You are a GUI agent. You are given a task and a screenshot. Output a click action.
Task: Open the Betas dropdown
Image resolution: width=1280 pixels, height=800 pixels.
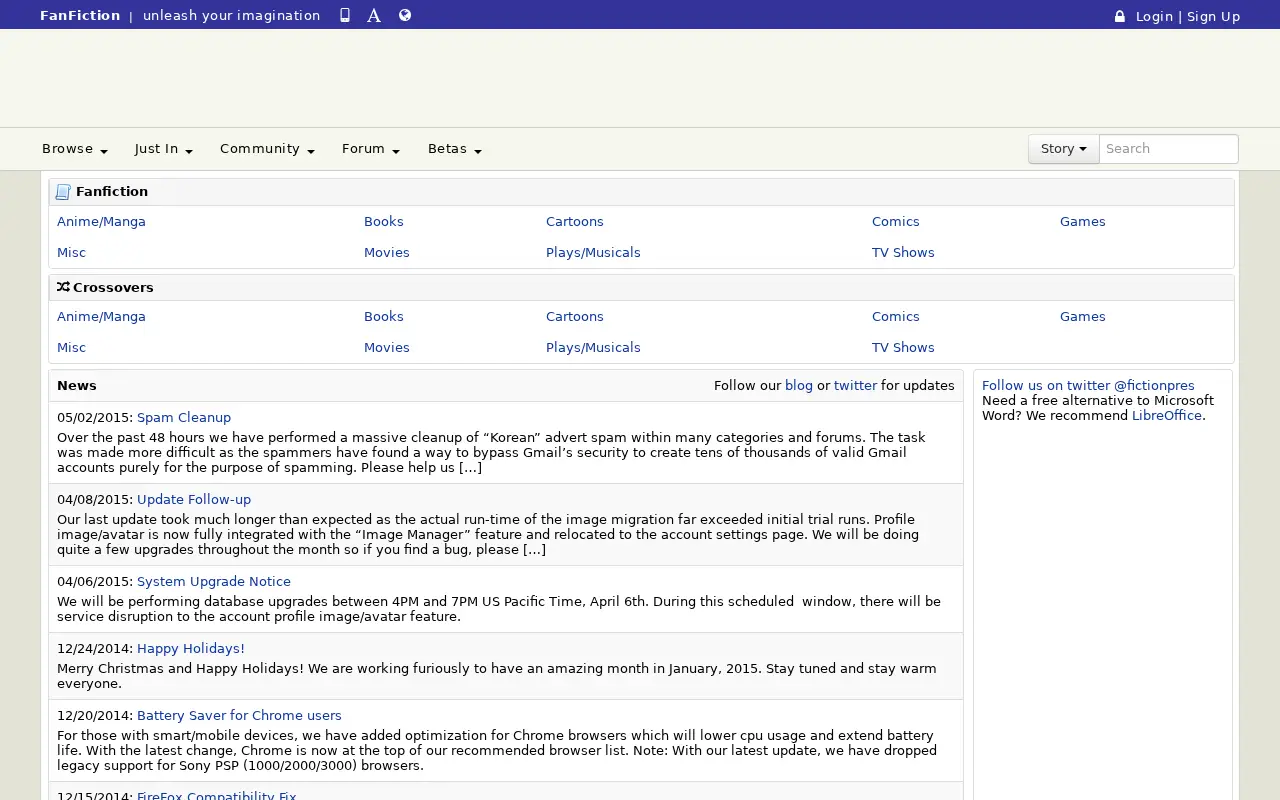coord(455,149)
